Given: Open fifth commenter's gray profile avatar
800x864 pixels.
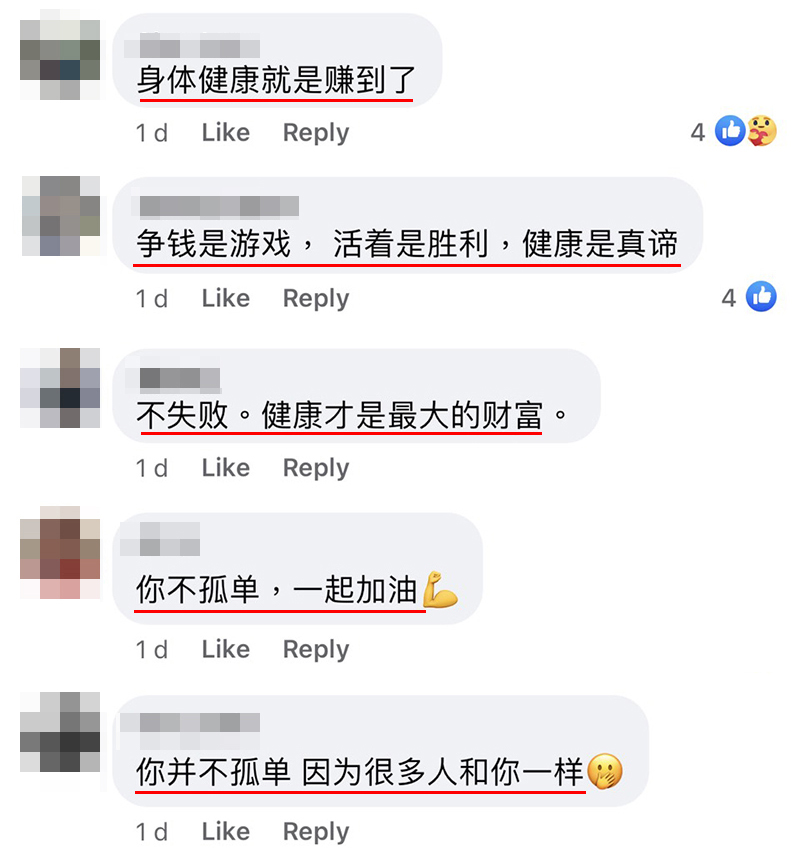Looking at the screenshot, I should [x=60, y=732].
